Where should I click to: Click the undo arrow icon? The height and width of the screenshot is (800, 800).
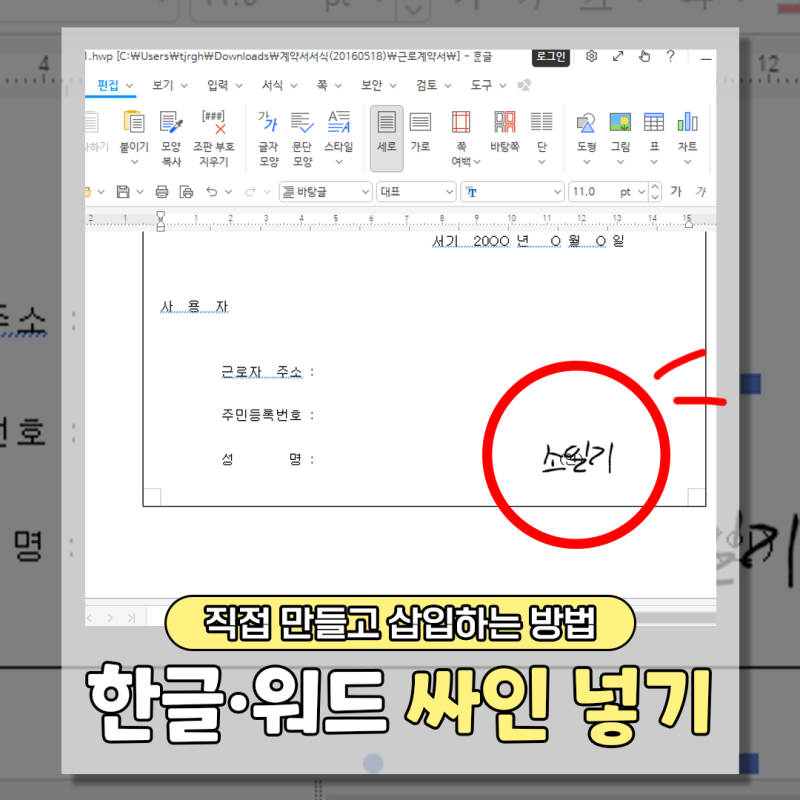pyautogui.click(x=212, y=192)
